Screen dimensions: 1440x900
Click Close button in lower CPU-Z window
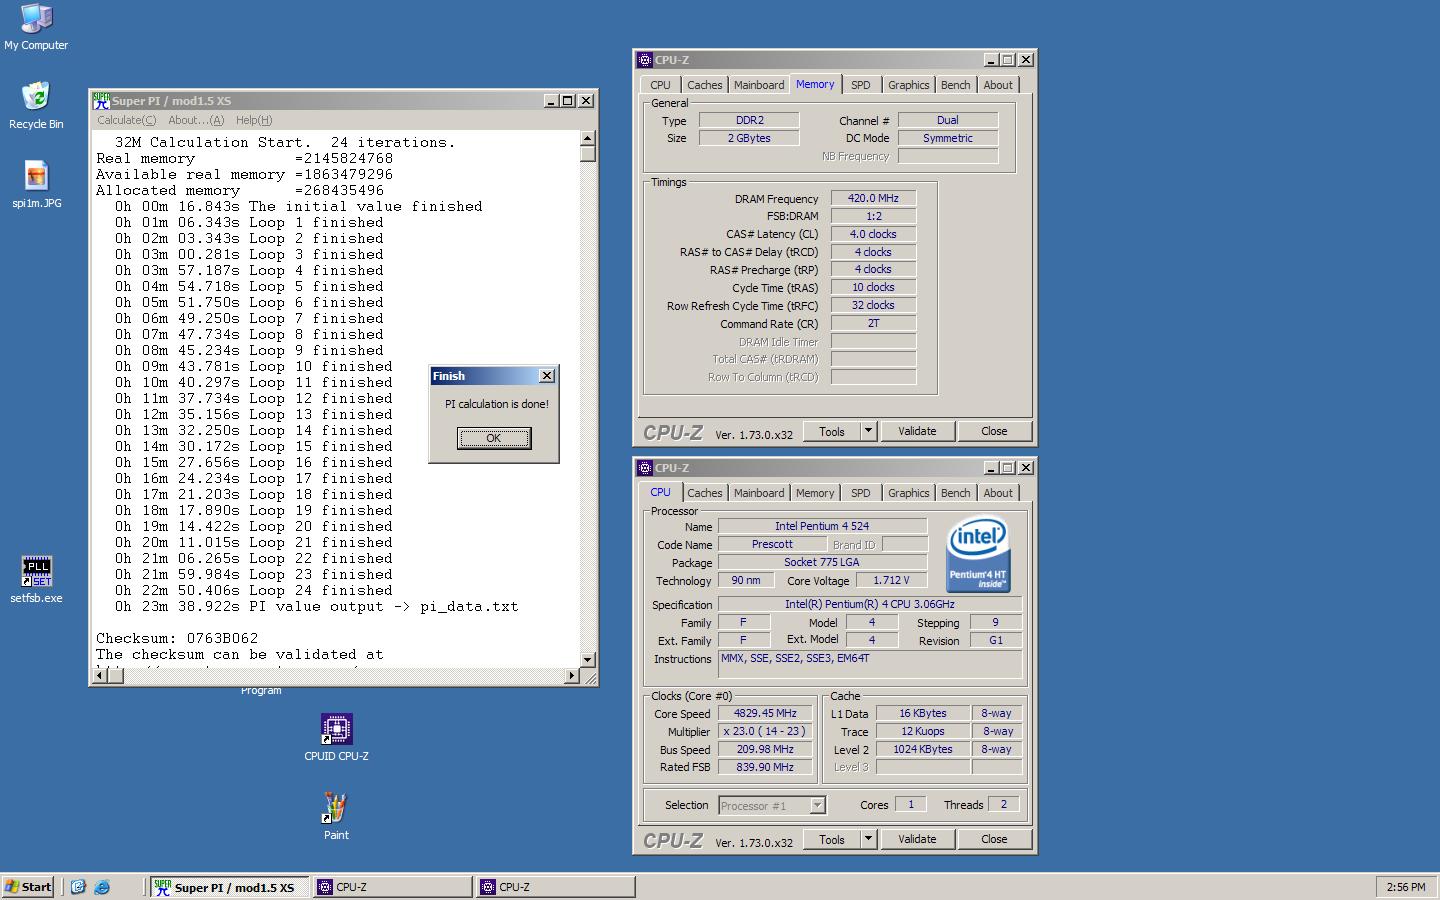pyautogui.click(x=994, y=840)
